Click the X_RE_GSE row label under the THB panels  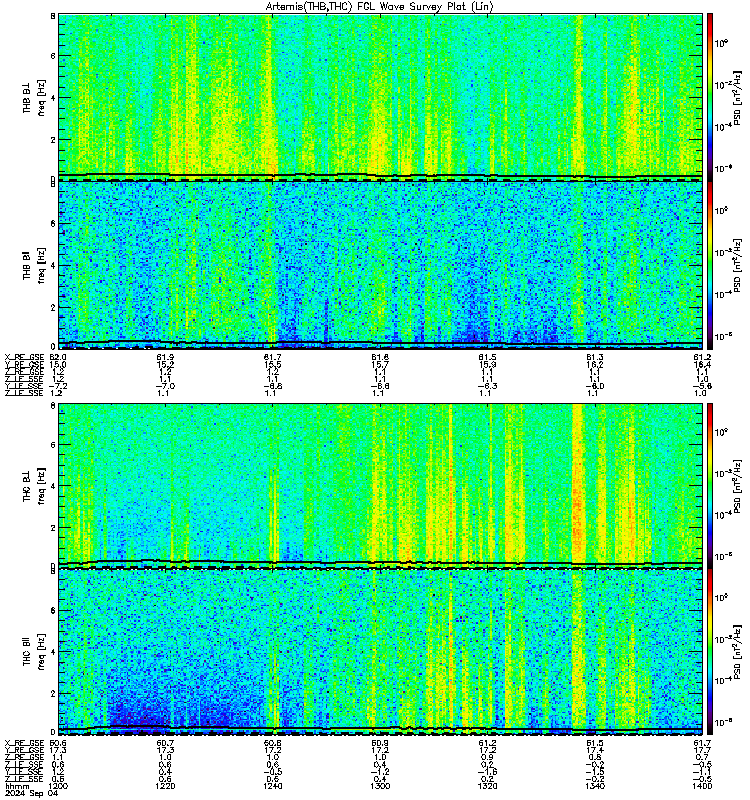[24, 357]
